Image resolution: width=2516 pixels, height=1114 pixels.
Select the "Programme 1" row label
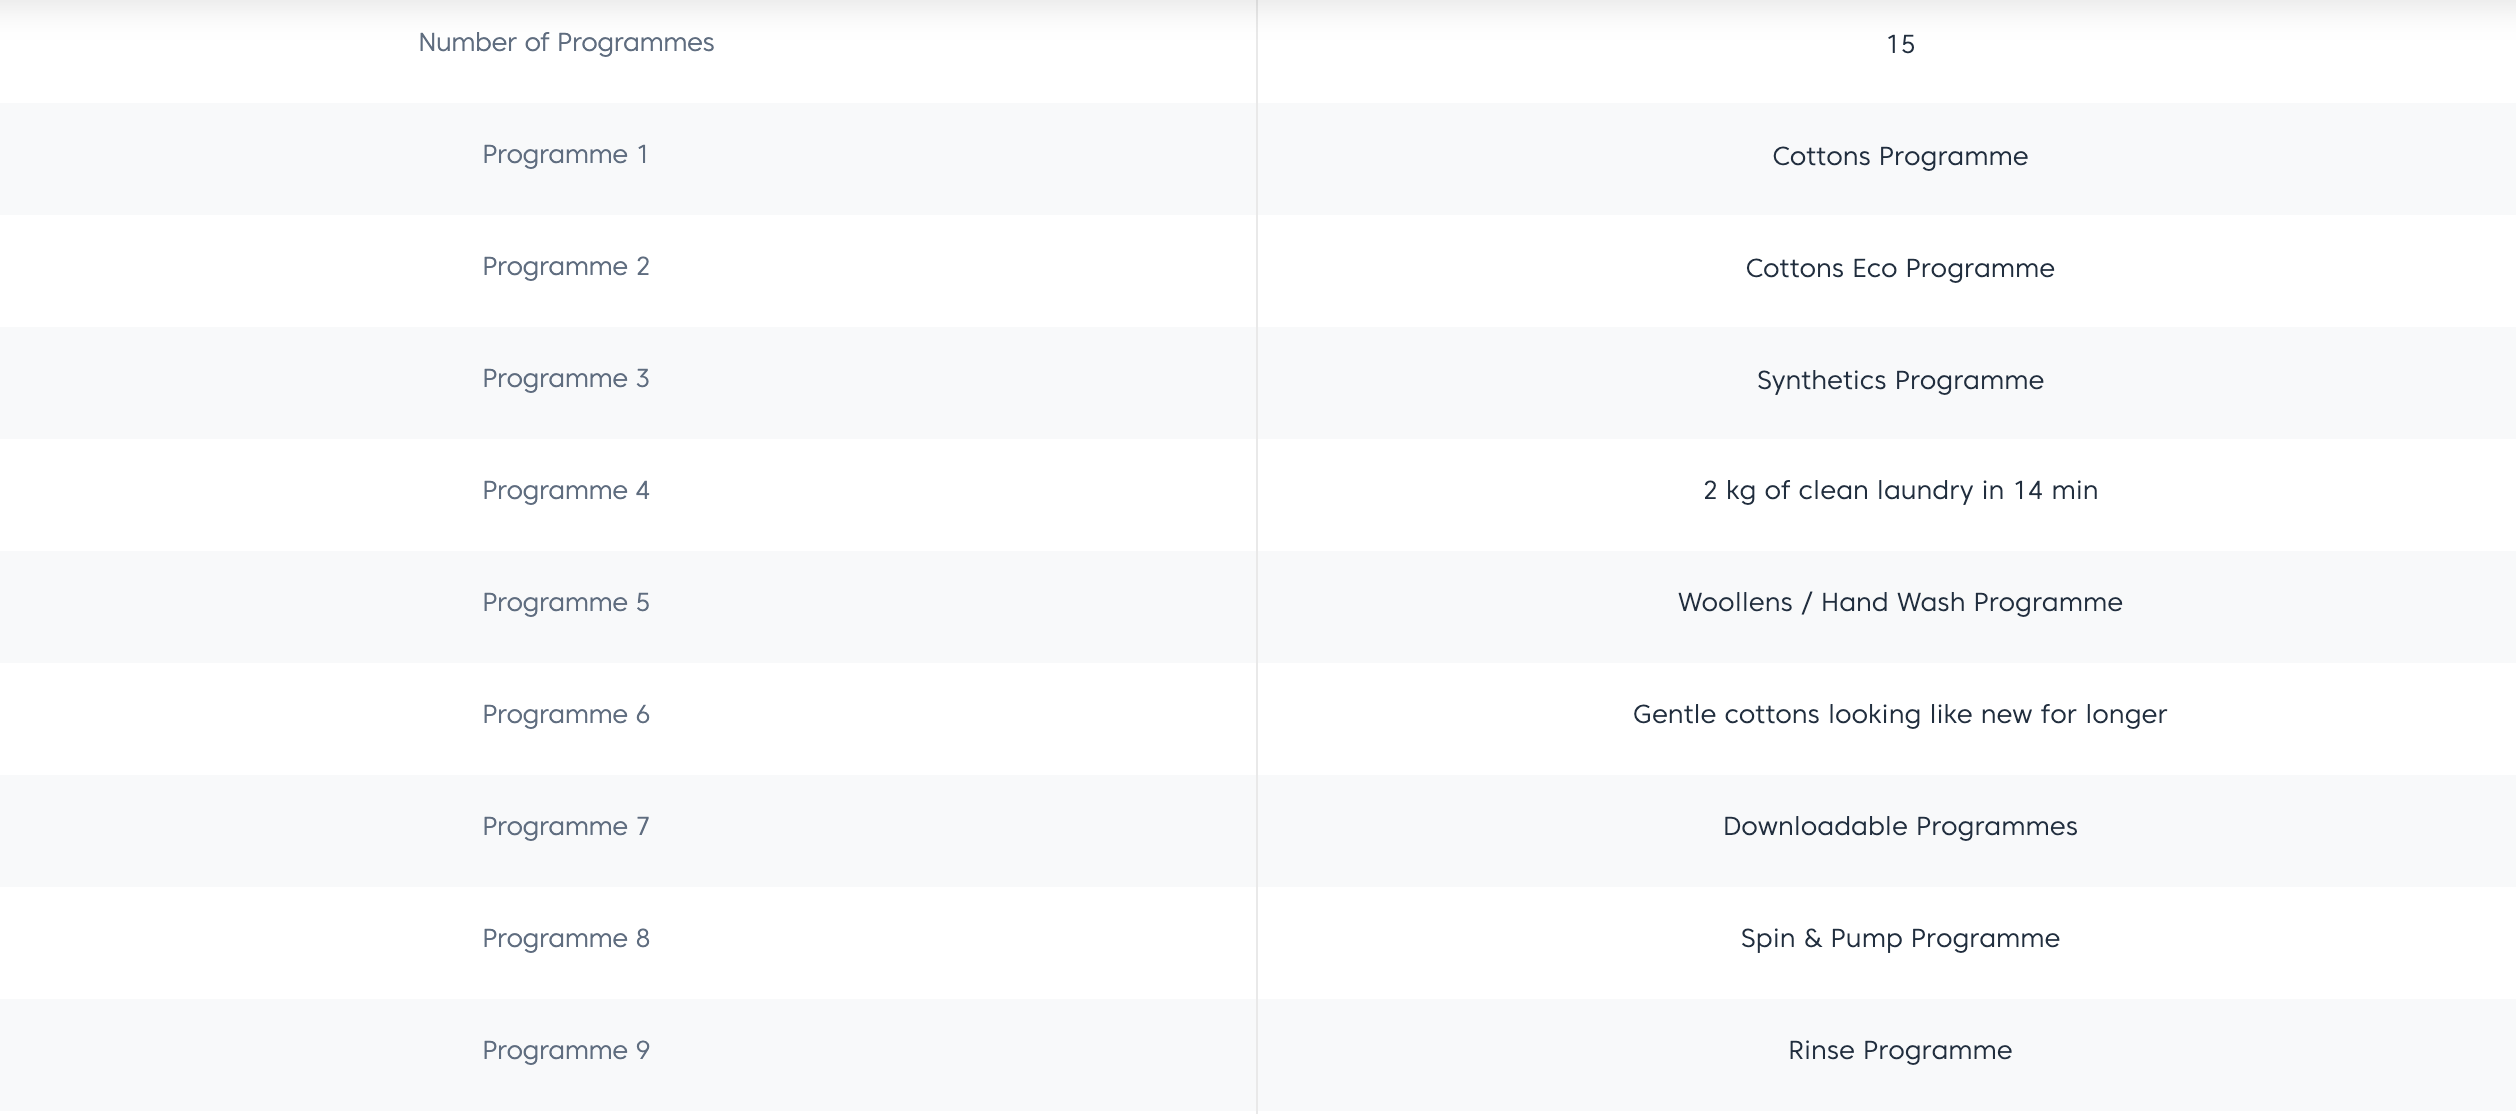(566, 155)
